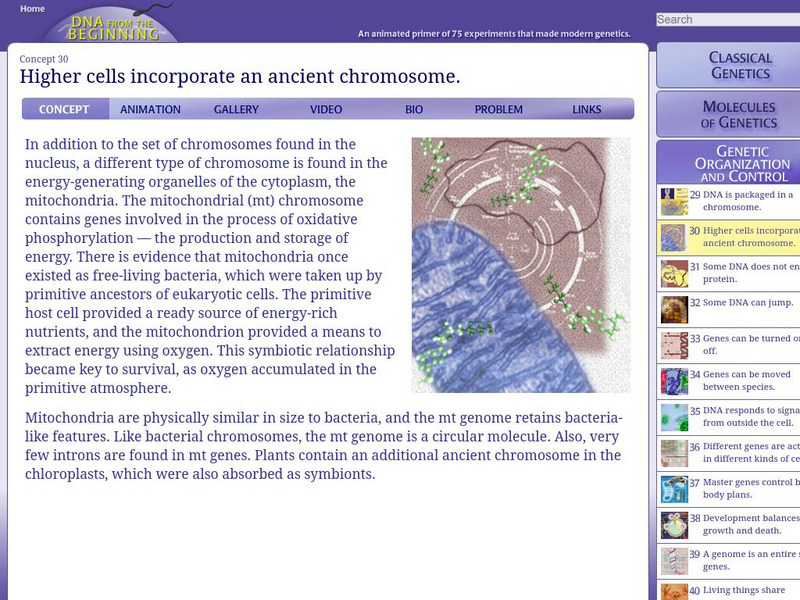Focus the Search input field
Viewport: 800px width, 600px height.
(728, 19)
